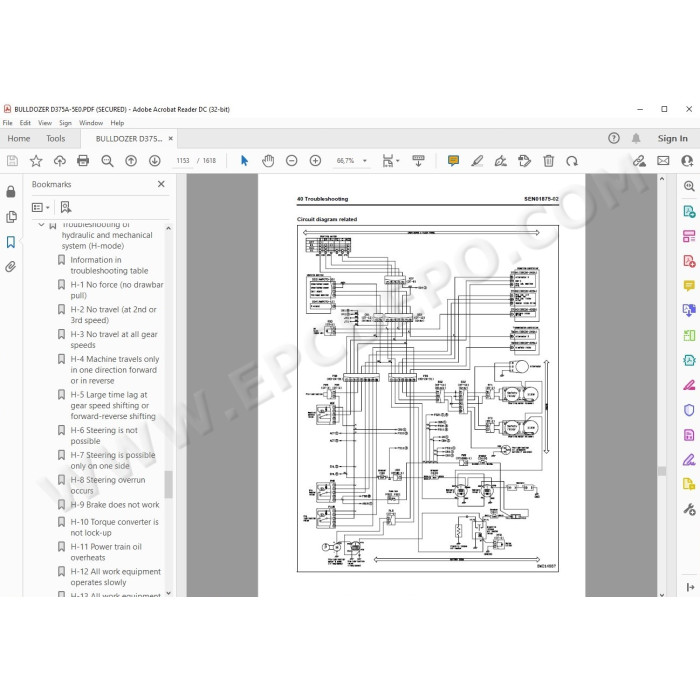Click the scrolling mode icon
The width and height of the screenshot is (700, 700).
[418, 161]
